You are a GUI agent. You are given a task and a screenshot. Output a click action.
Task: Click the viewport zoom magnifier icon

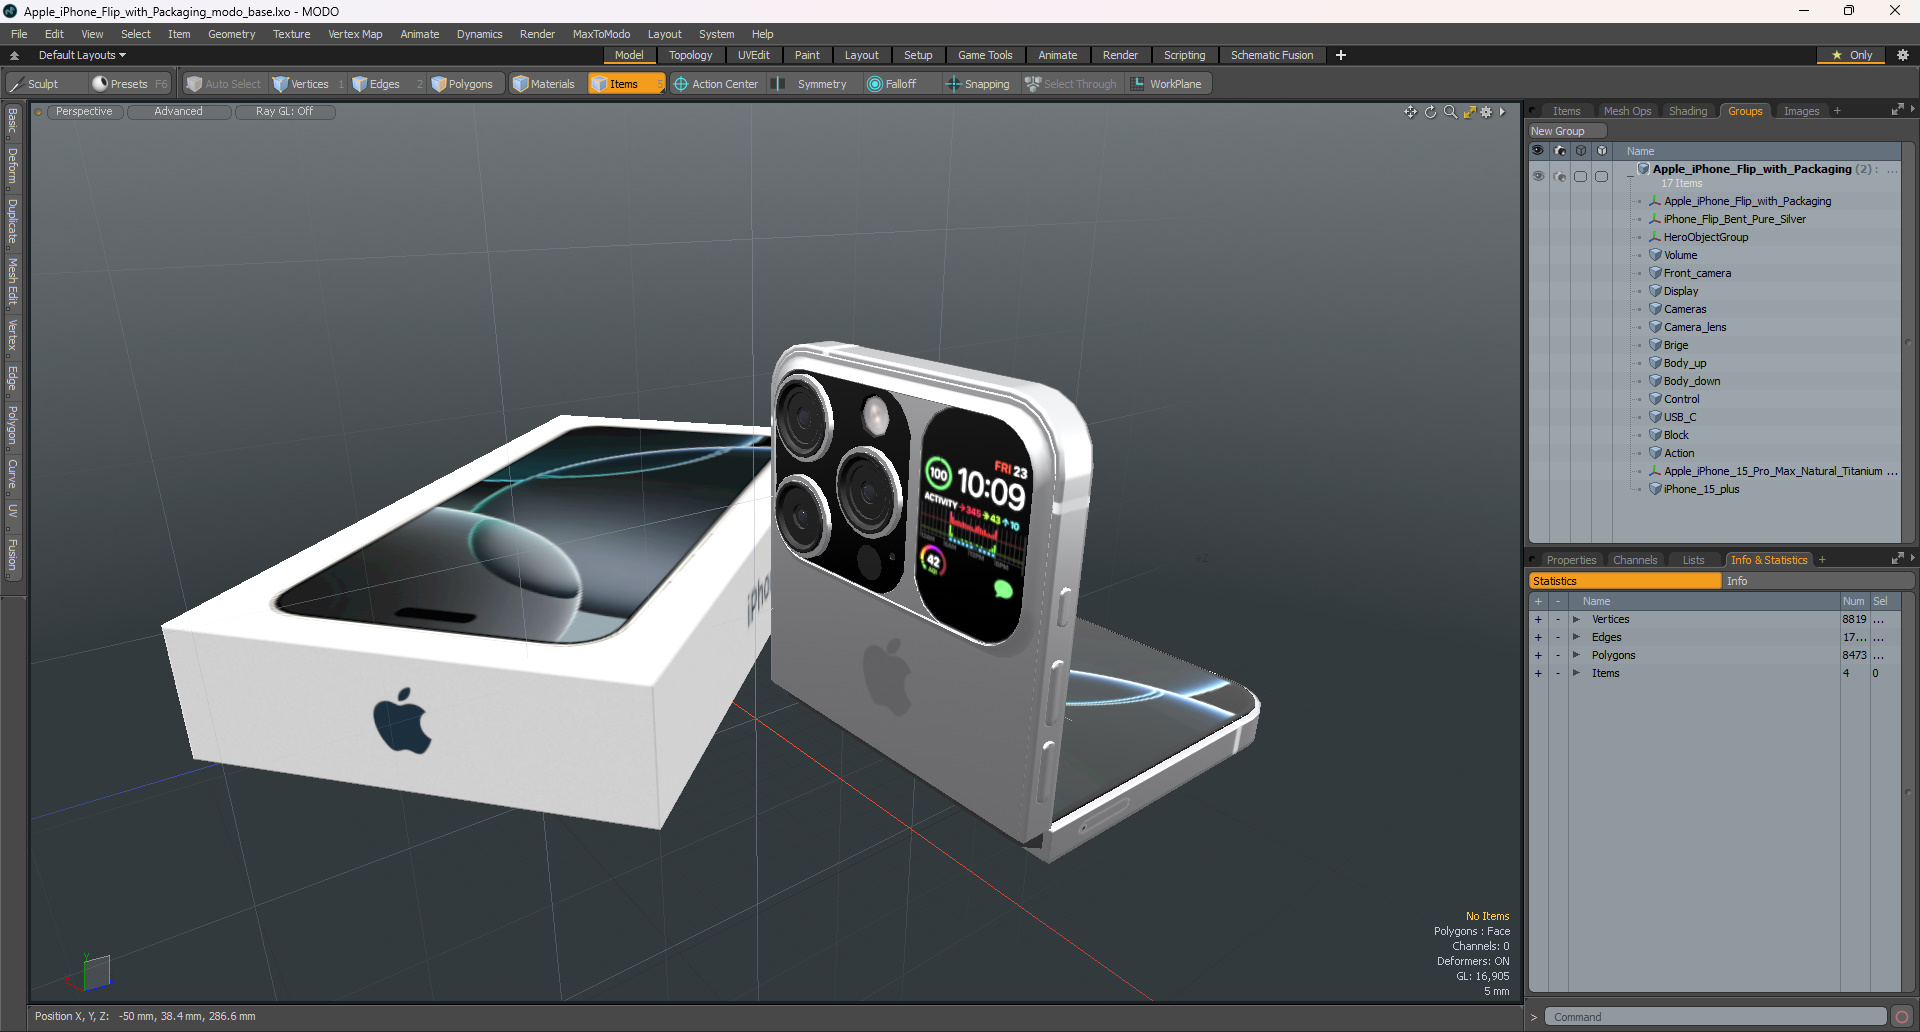[1450, 112]
